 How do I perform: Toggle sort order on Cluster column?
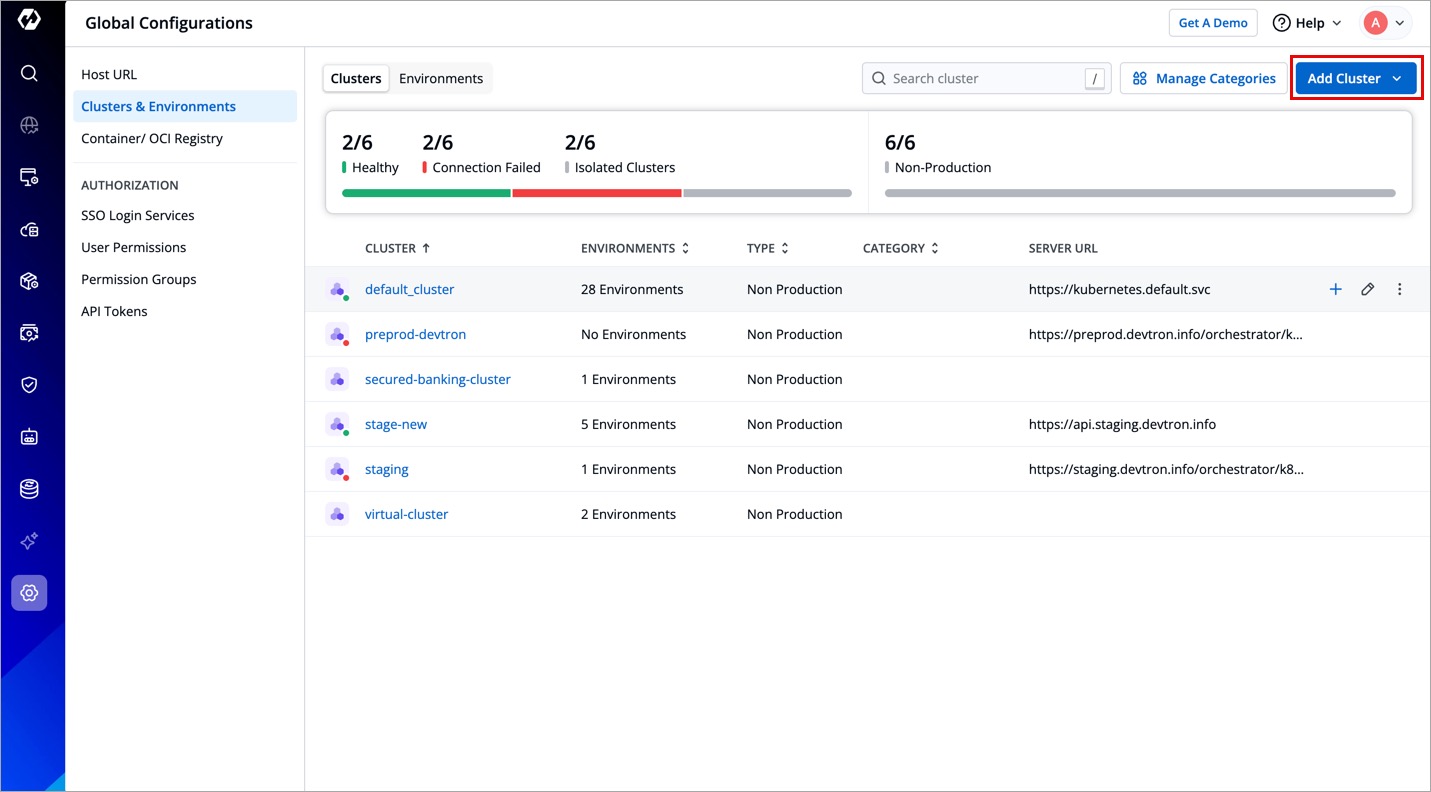click(x=397, y=248)
